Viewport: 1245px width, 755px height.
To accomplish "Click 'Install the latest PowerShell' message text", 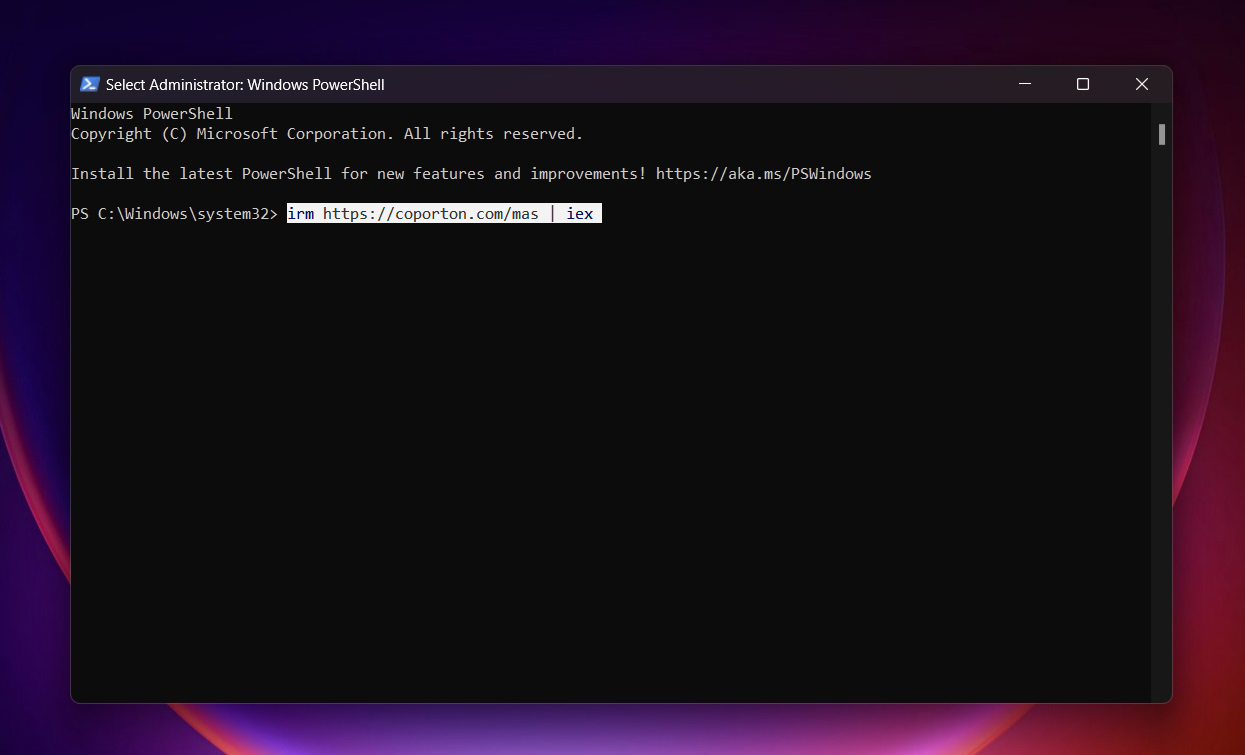I will tap(200, 174).
